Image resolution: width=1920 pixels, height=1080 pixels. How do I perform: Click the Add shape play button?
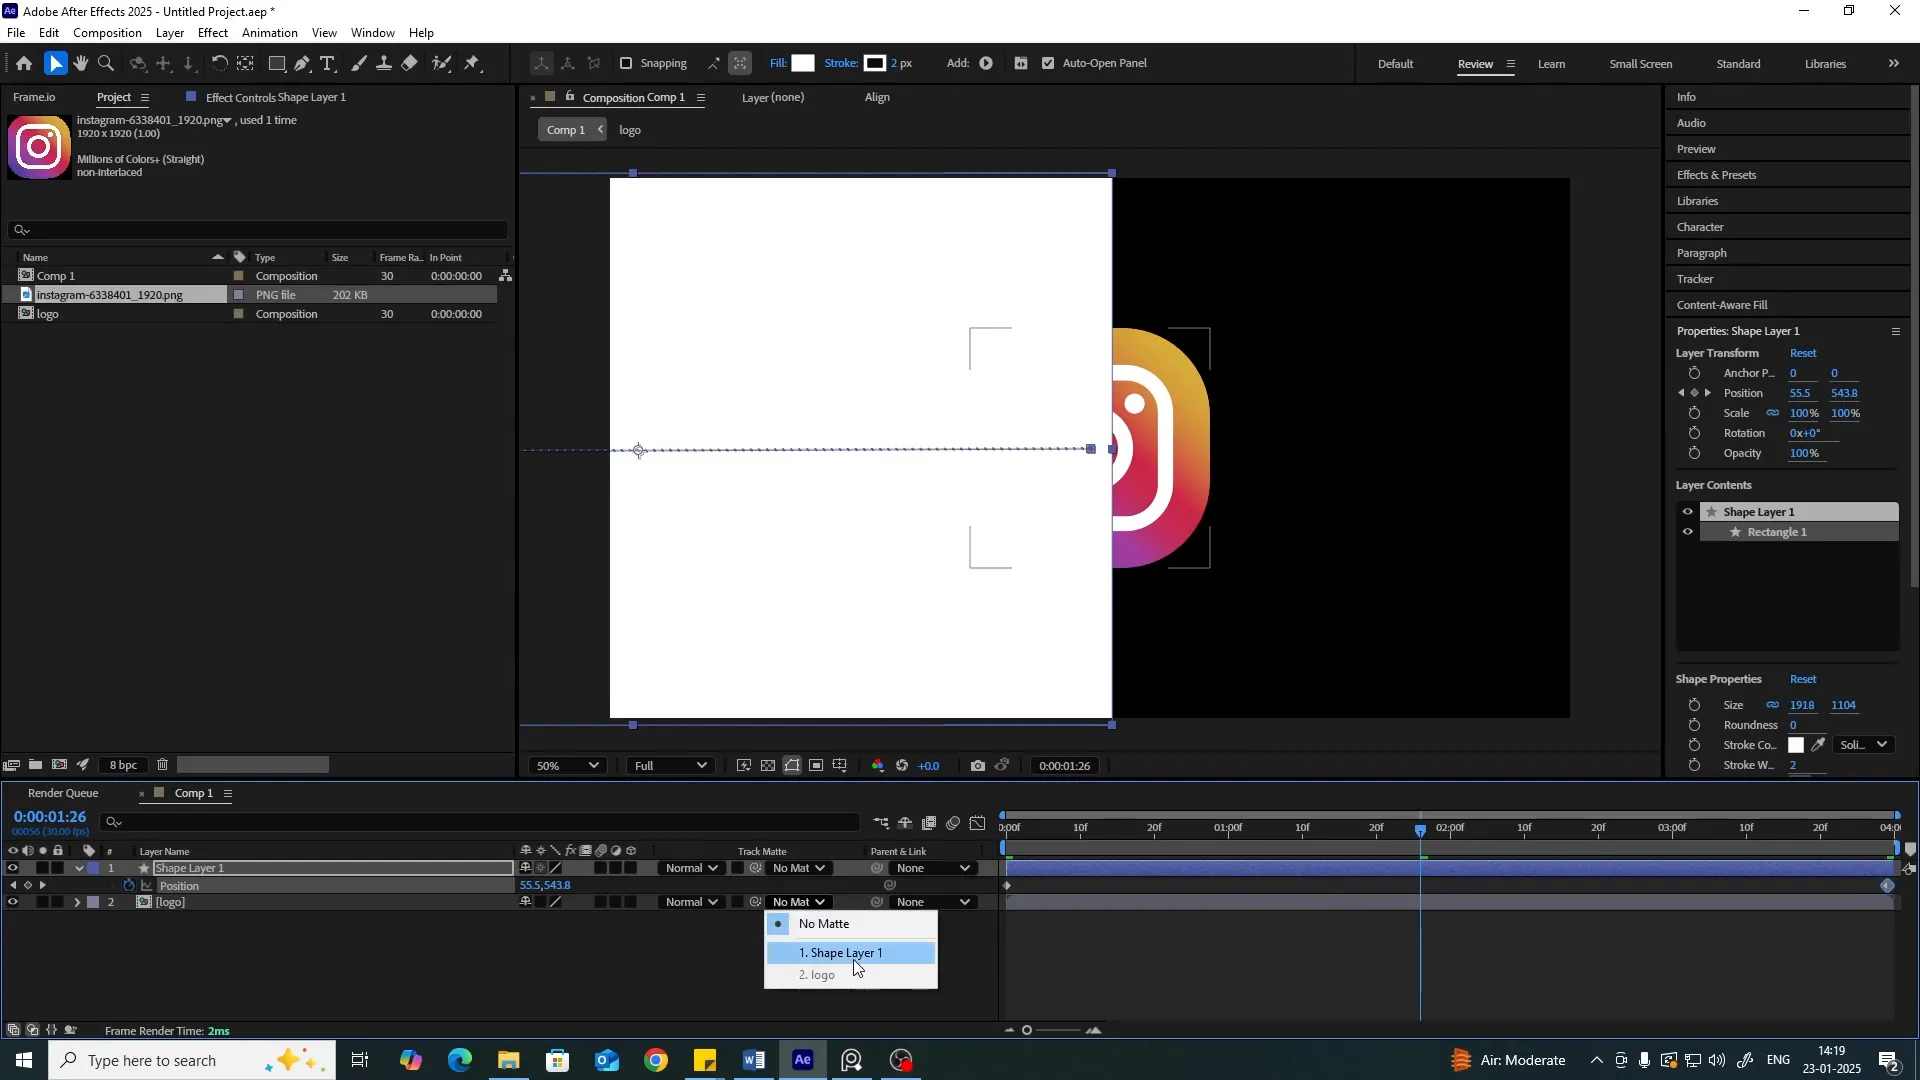click(x=986, y=63)
